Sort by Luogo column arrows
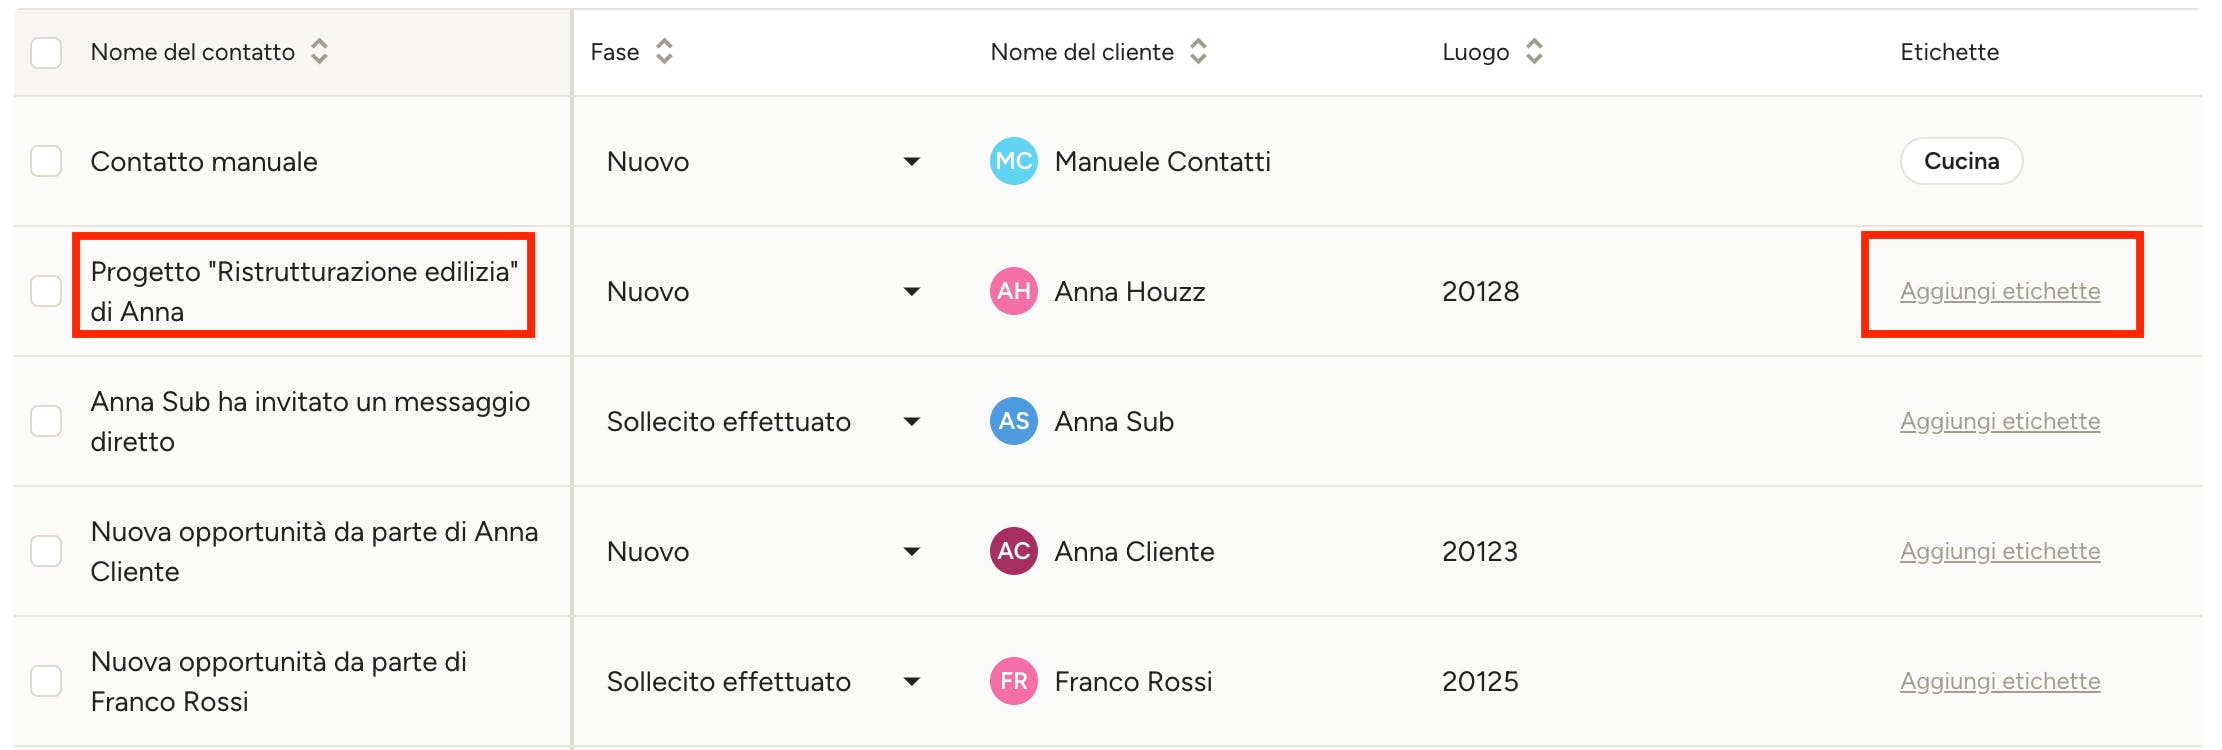The width and height of the screenshot is (2222, 750). click(x=1534, y=52)
